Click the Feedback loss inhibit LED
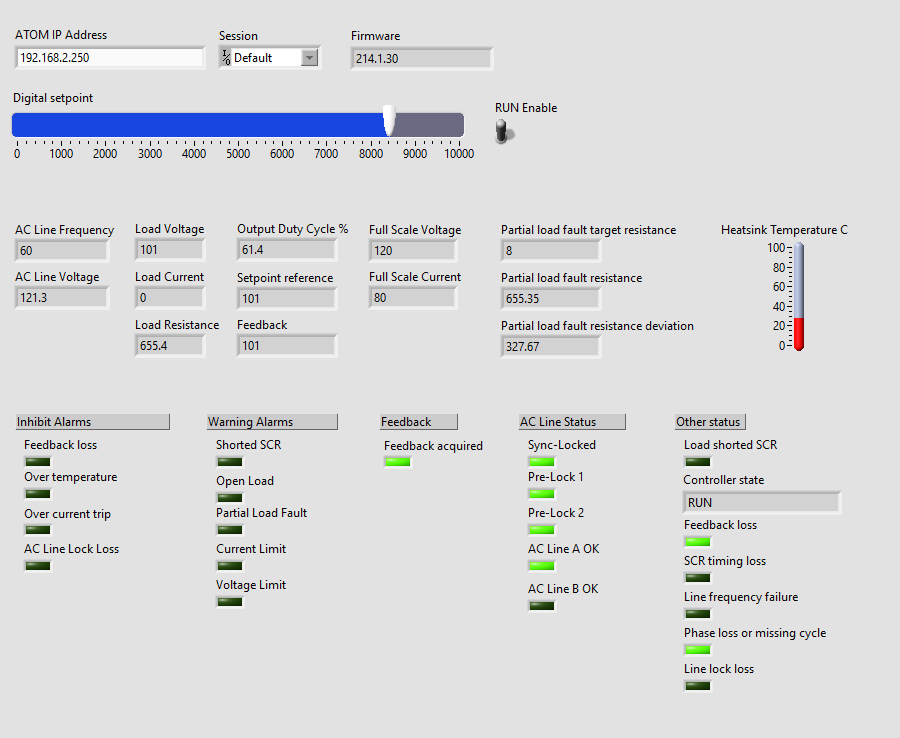The height and width of the screenshot is (738, 900). click(37, 461)
